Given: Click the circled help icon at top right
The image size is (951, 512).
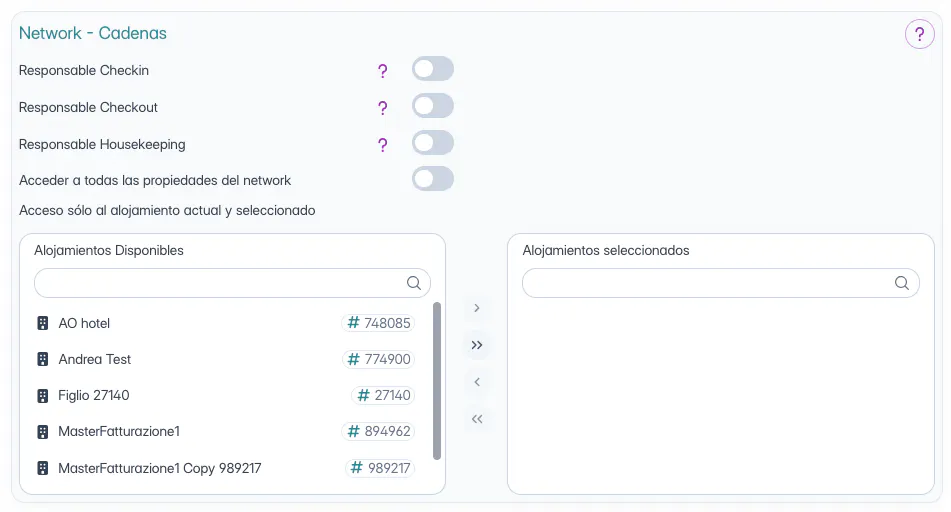Looking at the screenshot, I should [x=919, y=35].
